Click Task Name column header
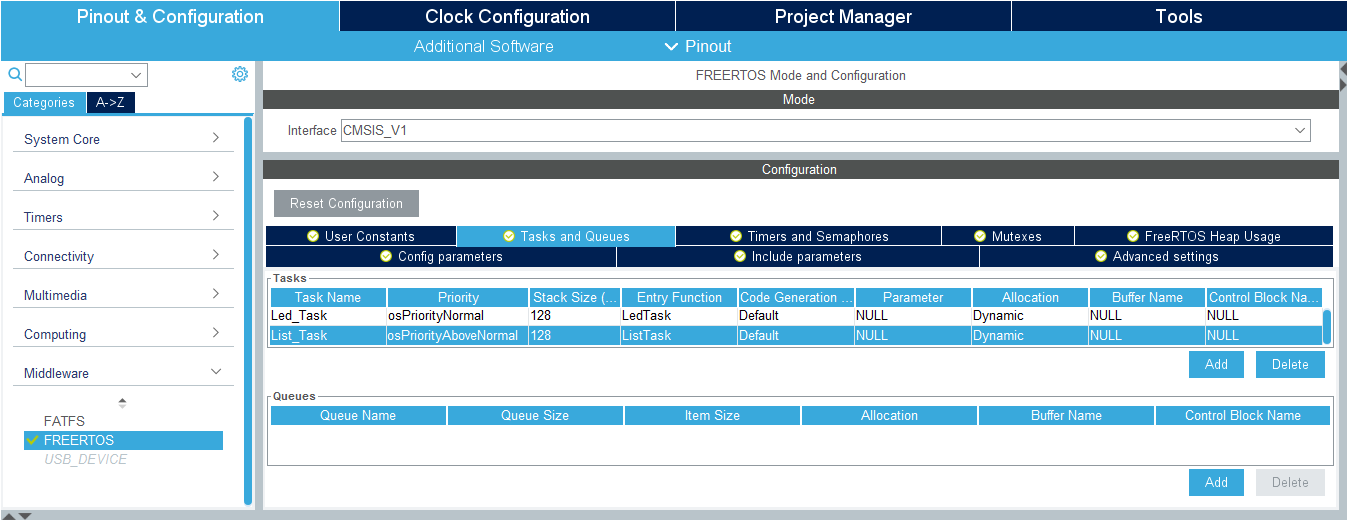The width and height of the screenshot is (1349, 522). (328, 297)
